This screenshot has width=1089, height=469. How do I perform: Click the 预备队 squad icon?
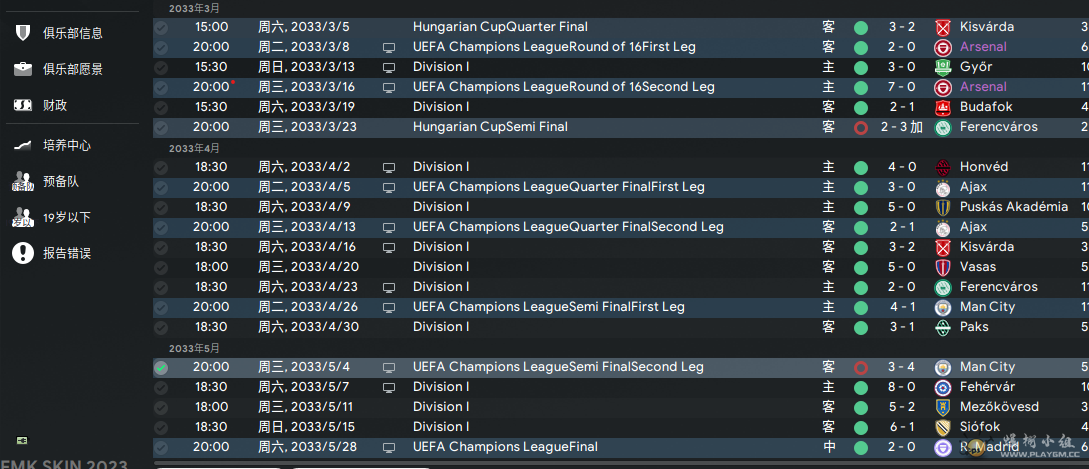(x=23, y=181)
